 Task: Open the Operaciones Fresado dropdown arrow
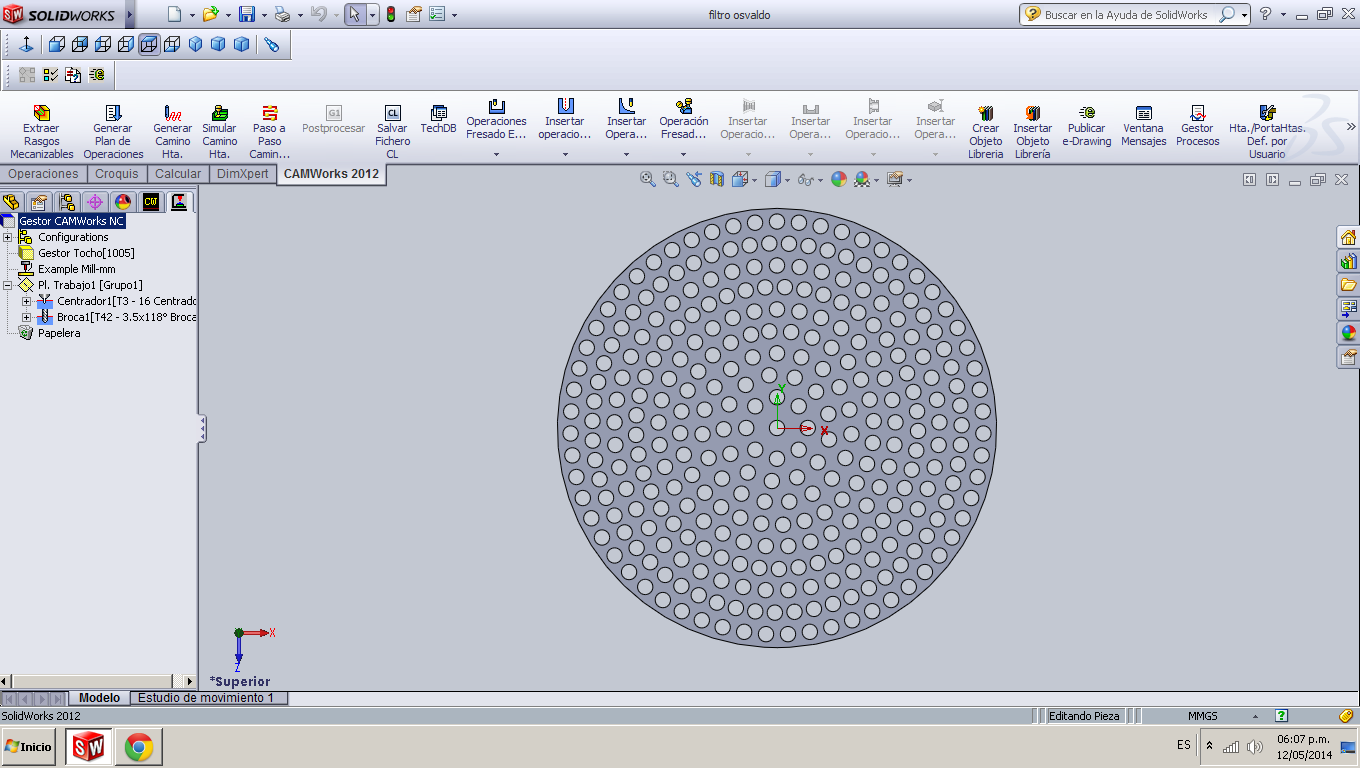(496, 154)
